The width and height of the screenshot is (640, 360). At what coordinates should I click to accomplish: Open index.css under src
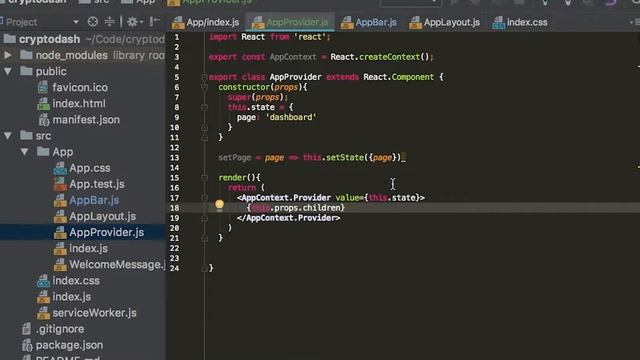point(76,281)
